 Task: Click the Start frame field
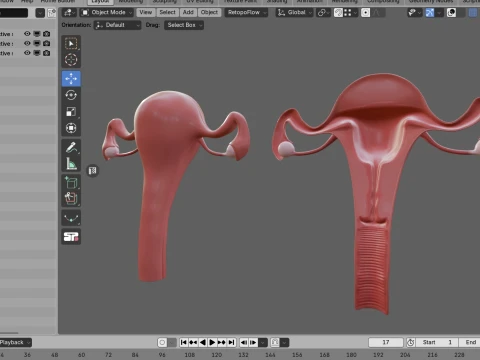[x=437, y=342]
